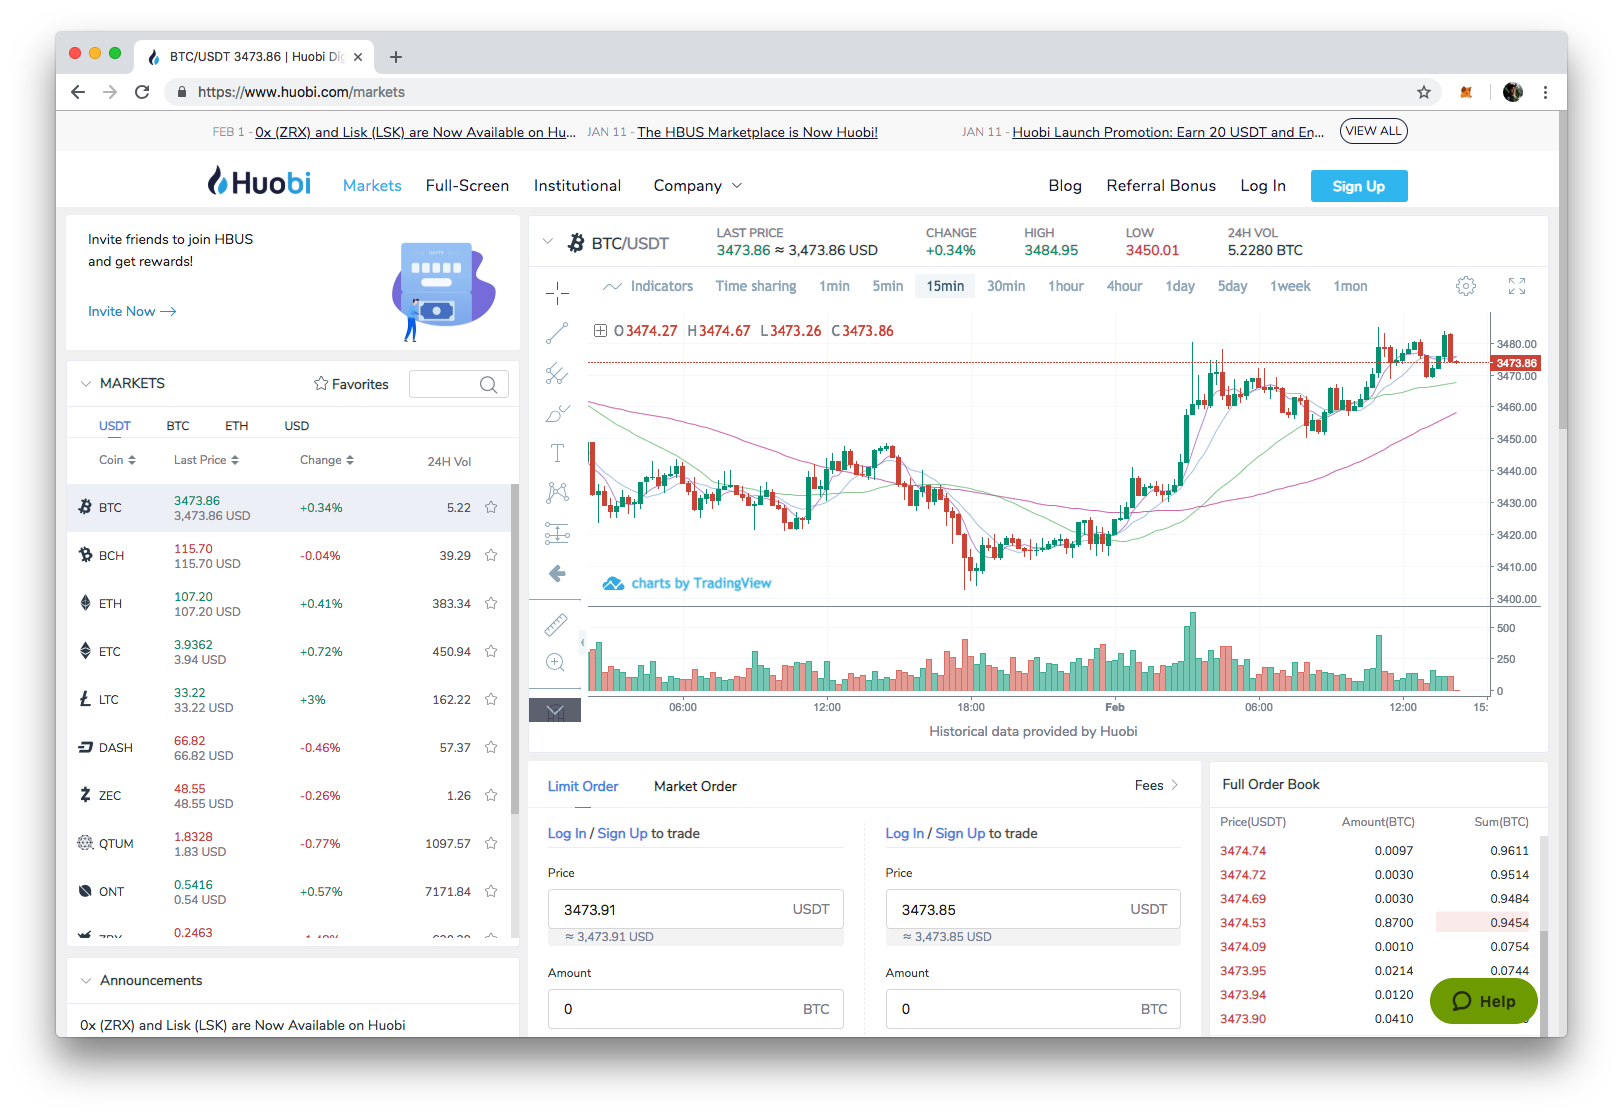The image size is (1623, 1117).
Task: Open Chrome three-dot menu
Action: (x=1545, y=92)
